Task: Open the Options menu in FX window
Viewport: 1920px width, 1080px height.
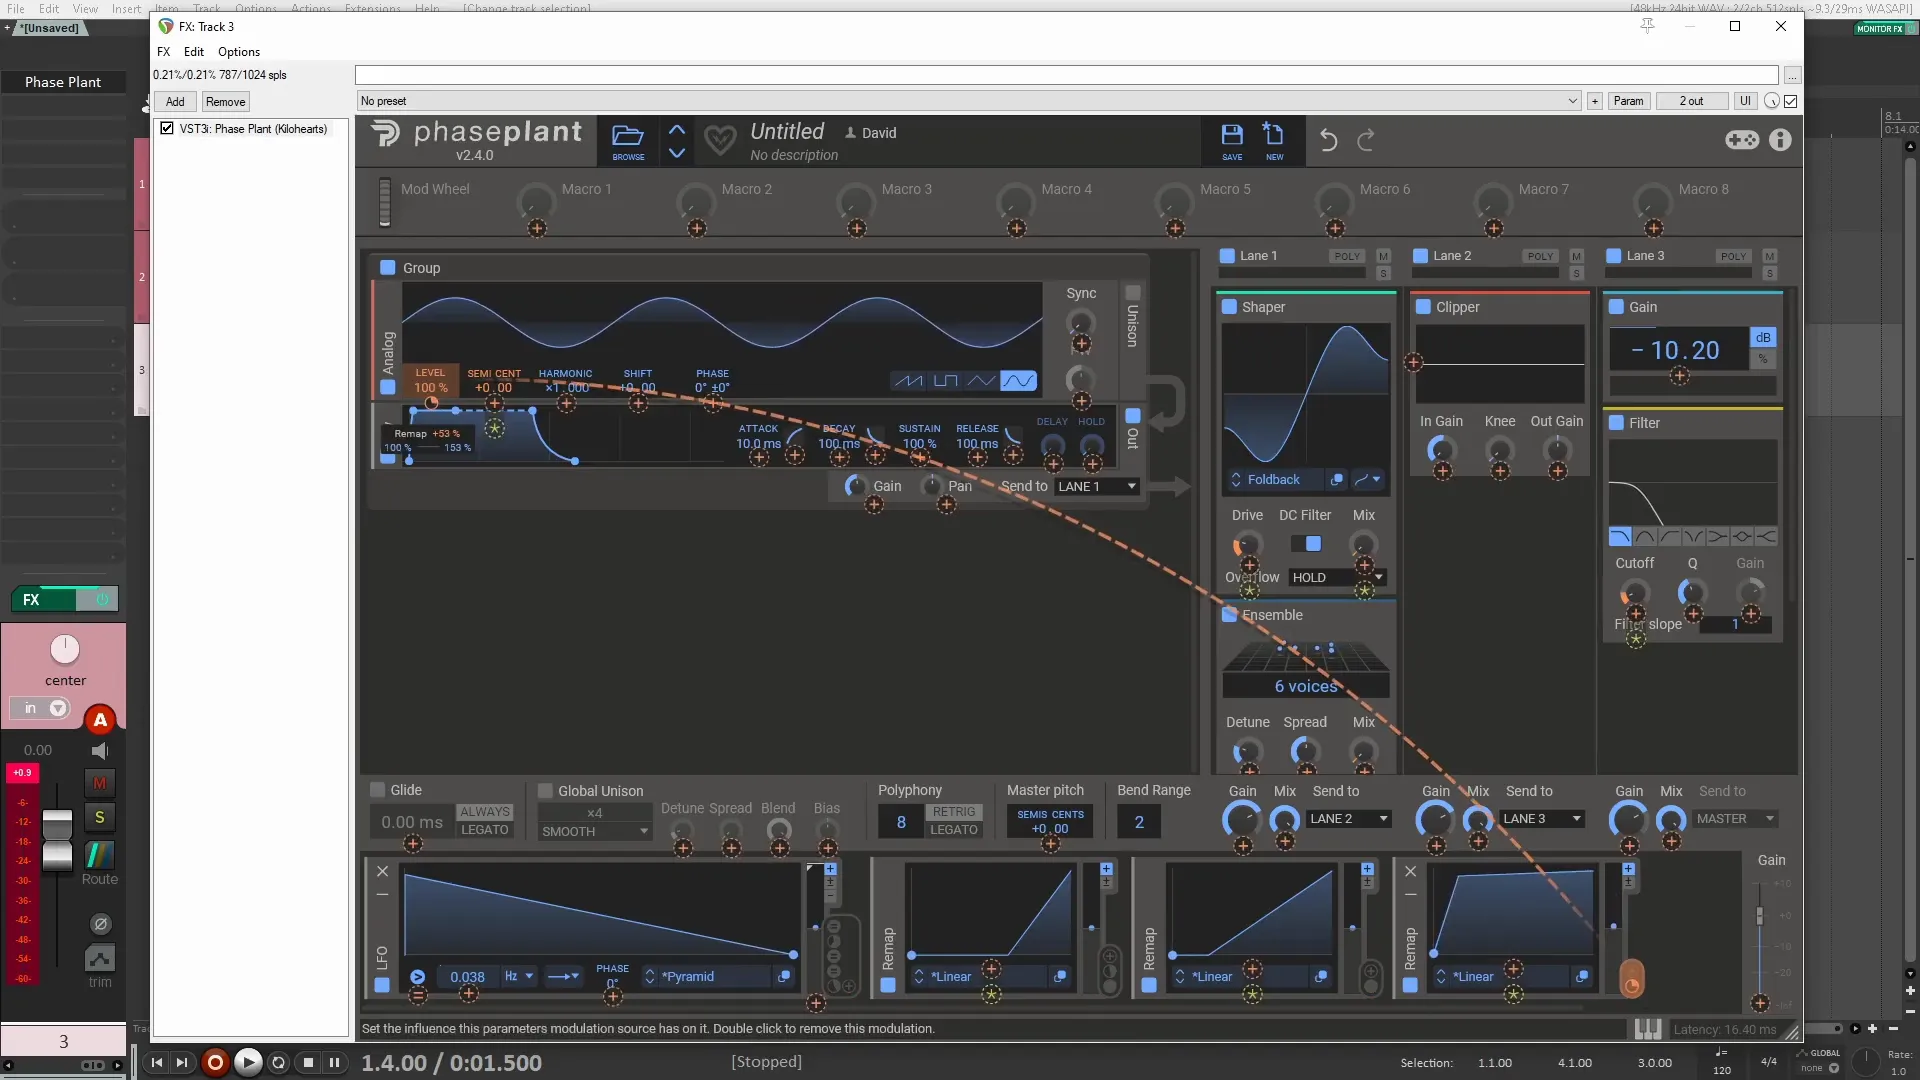Action: [x=239, y=52]
